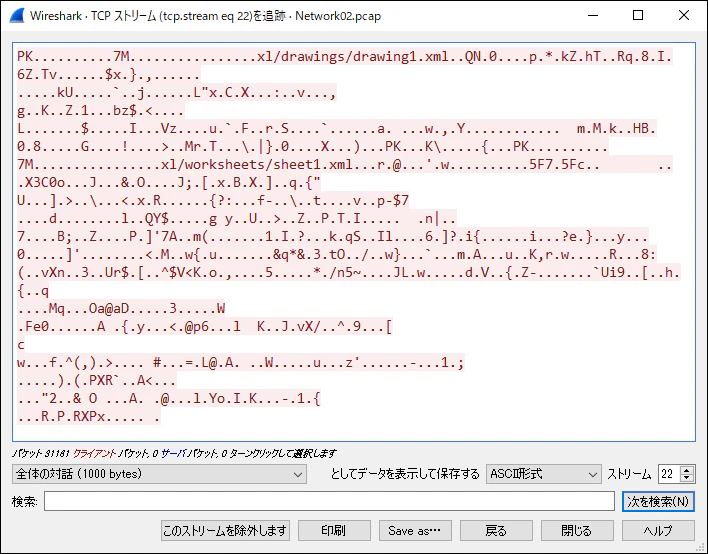Click the line starting with .Fe0
Viewport: 708px width, 554px height.
[x=205, y=326]
